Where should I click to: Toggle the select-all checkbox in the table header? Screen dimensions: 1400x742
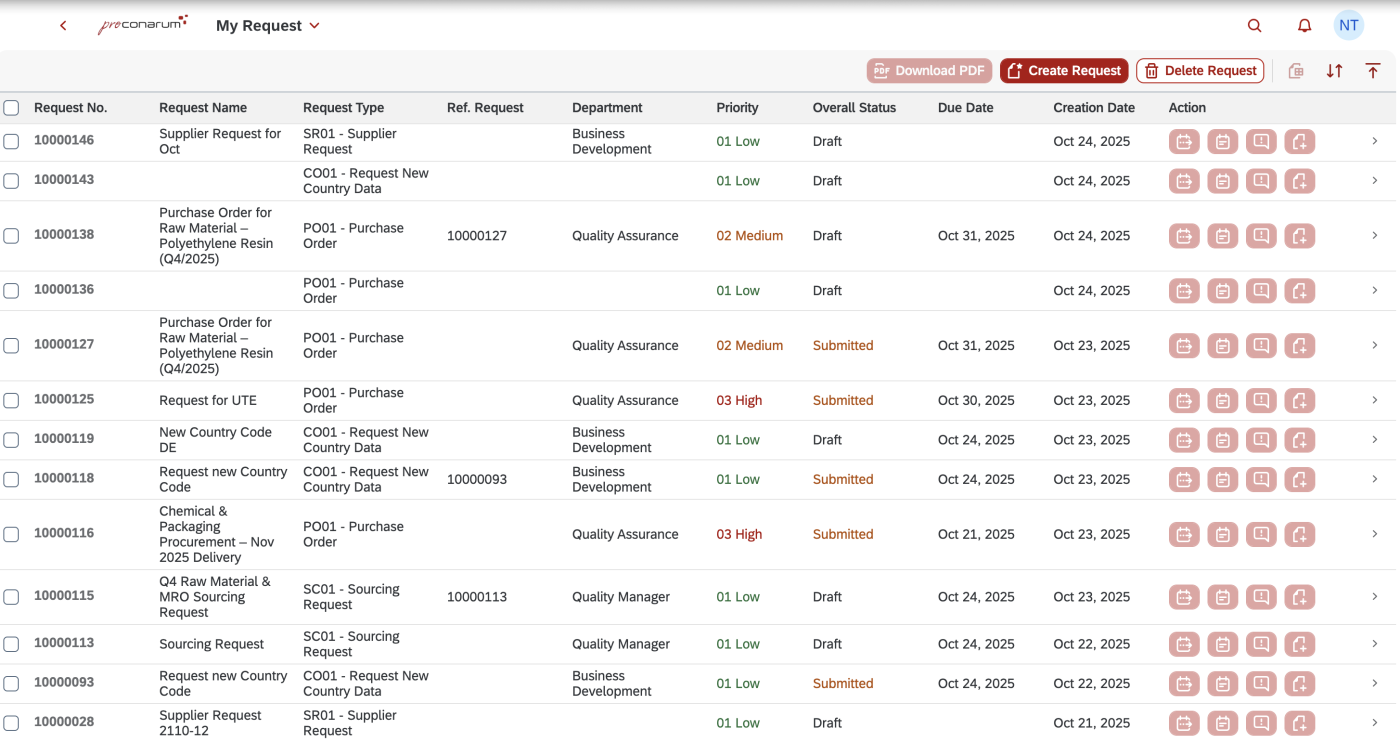11,108
